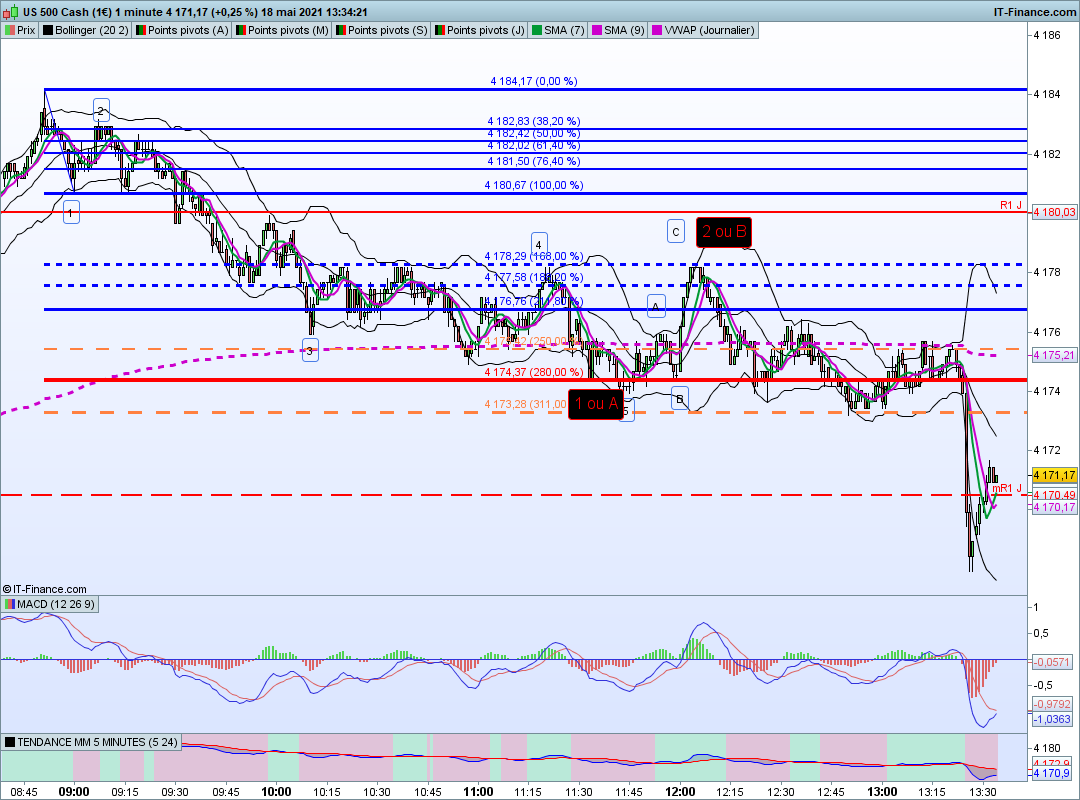The height and width of the screenshot is (800, 1080).
Task: Click the Fibonacci label 4 178,29 (168,00 %)
Action: (x=534, y=256)
